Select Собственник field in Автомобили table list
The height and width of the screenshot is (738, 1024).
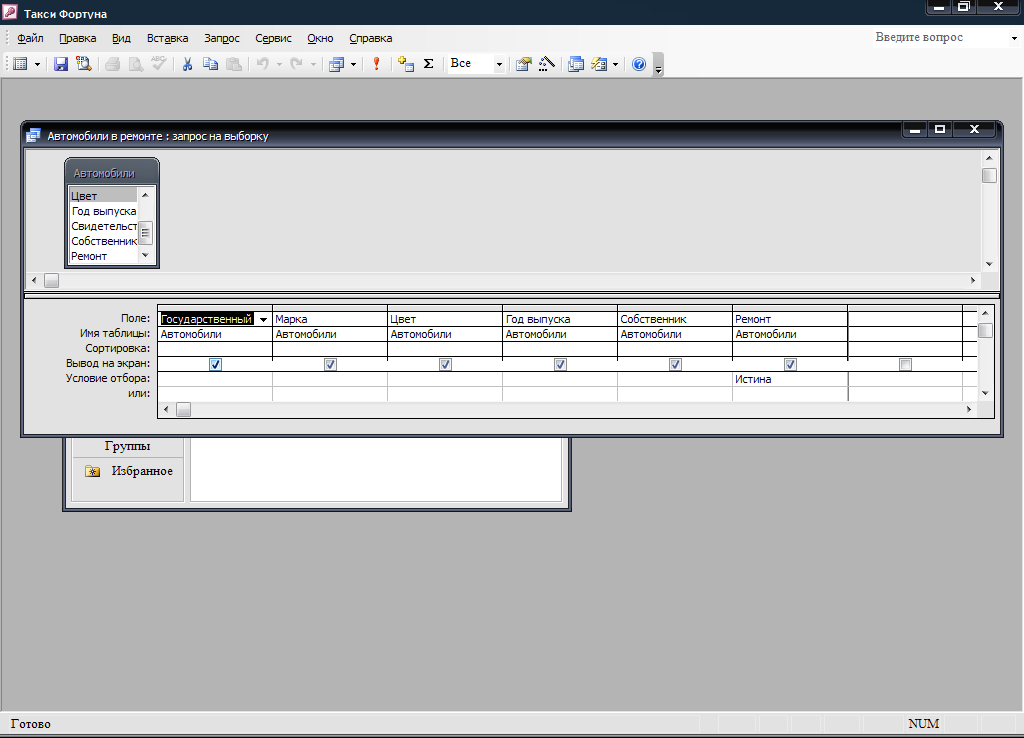pos(103,241)
